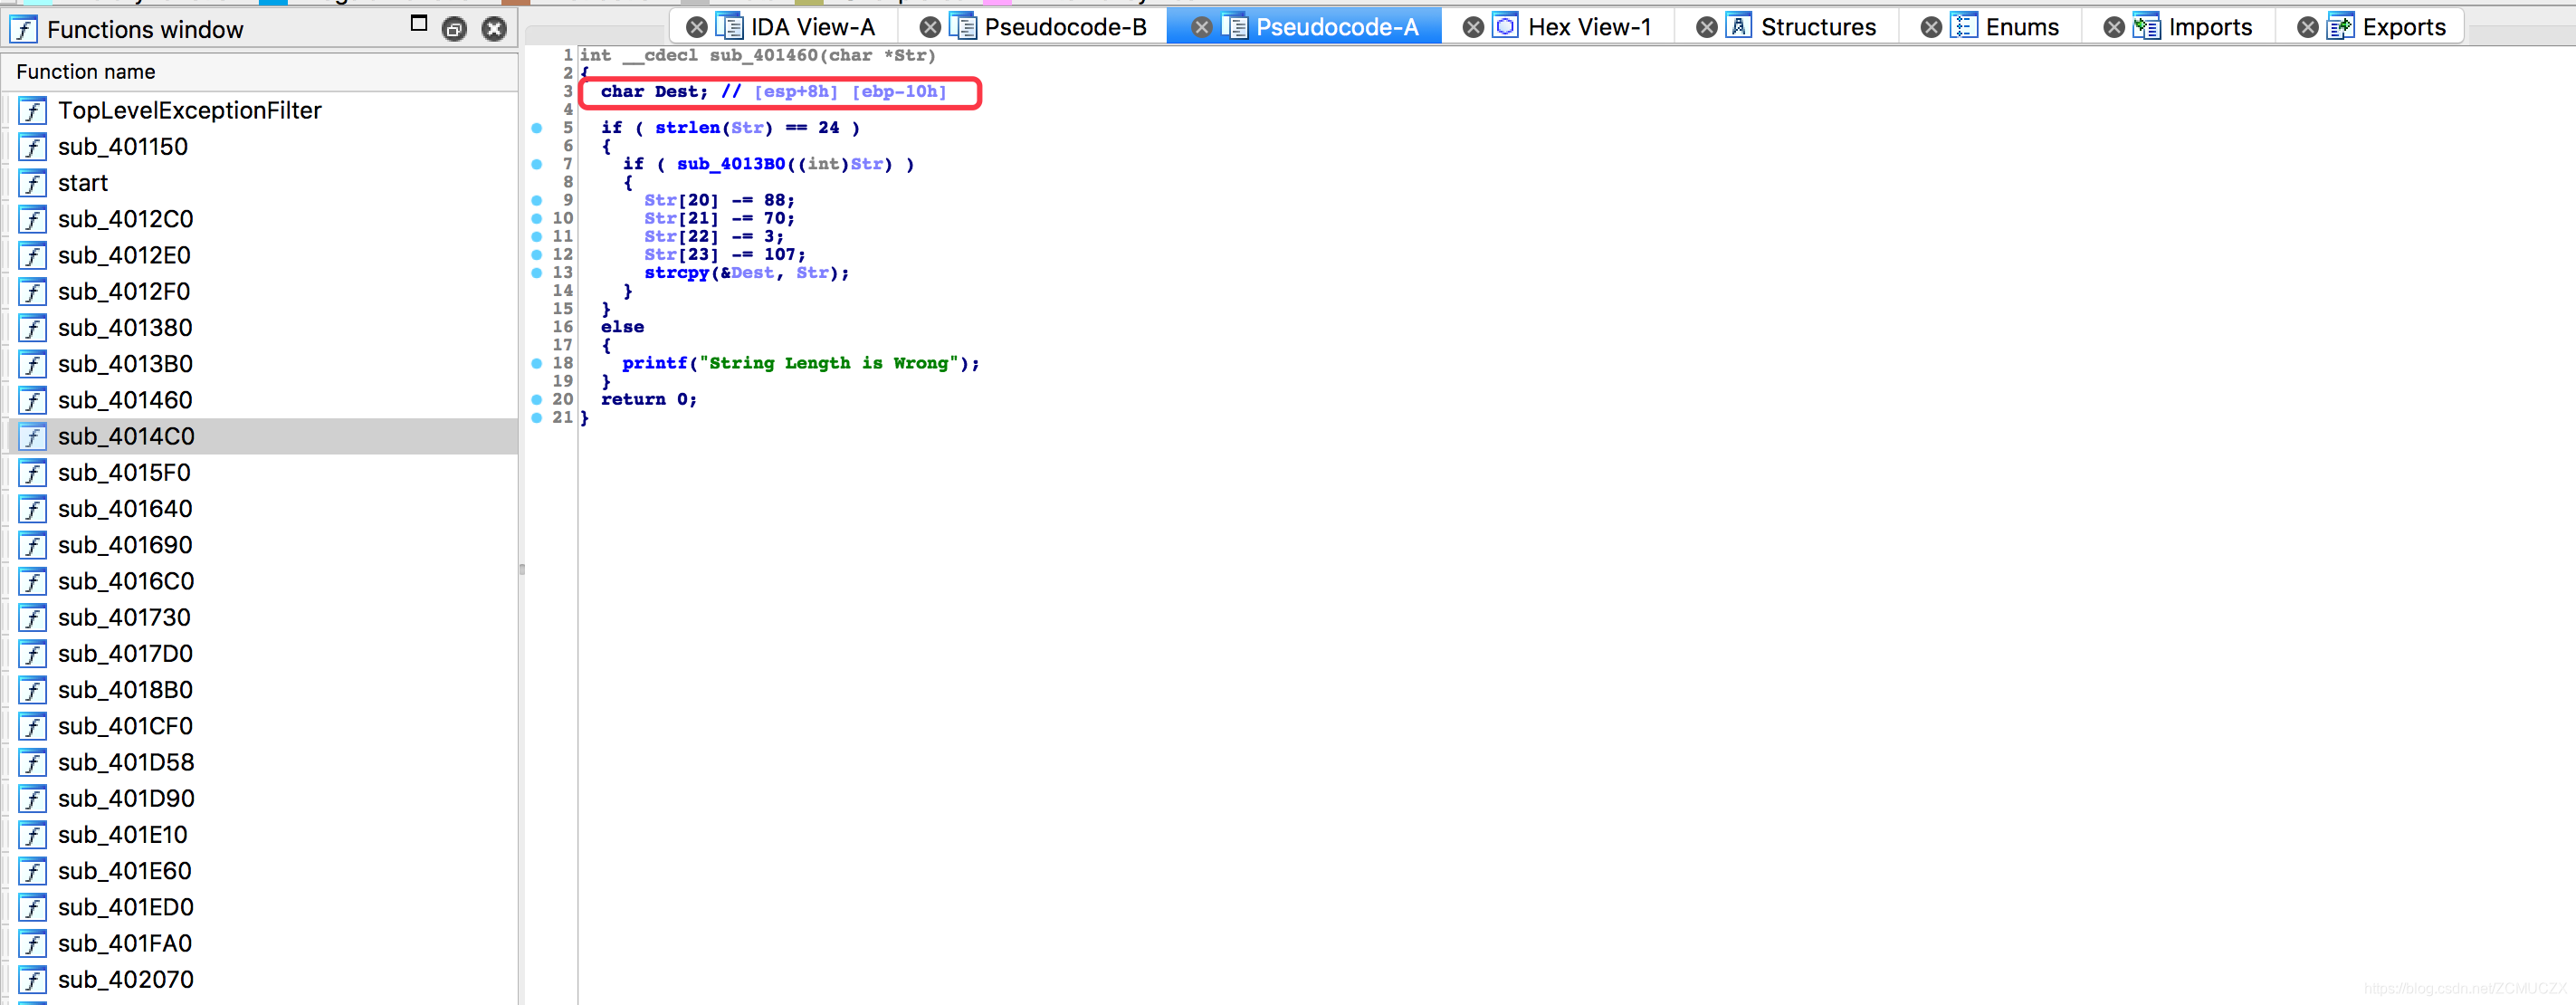The image size is (2576, 1005).
Task: Close the Hex View-1 tab
Action: pos(1473,27)
